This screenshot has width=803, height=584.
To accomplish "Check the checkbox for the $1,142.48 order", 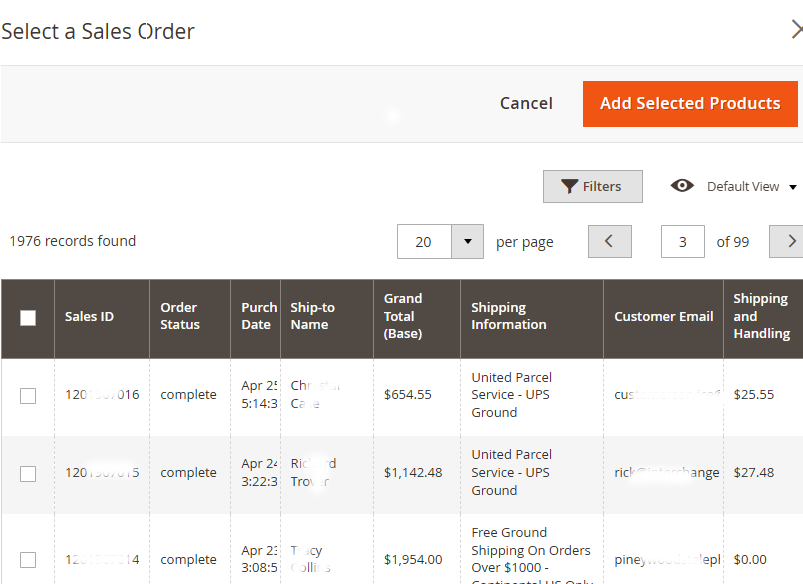I will coord(27,473).
